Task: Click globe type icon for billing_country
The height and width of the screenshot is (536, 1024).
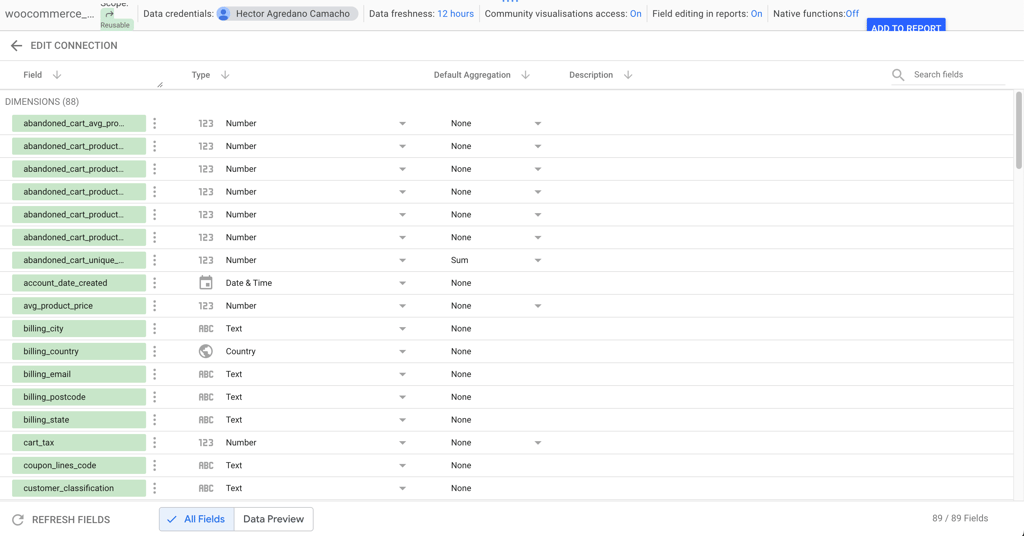Action: coord(206,352)
